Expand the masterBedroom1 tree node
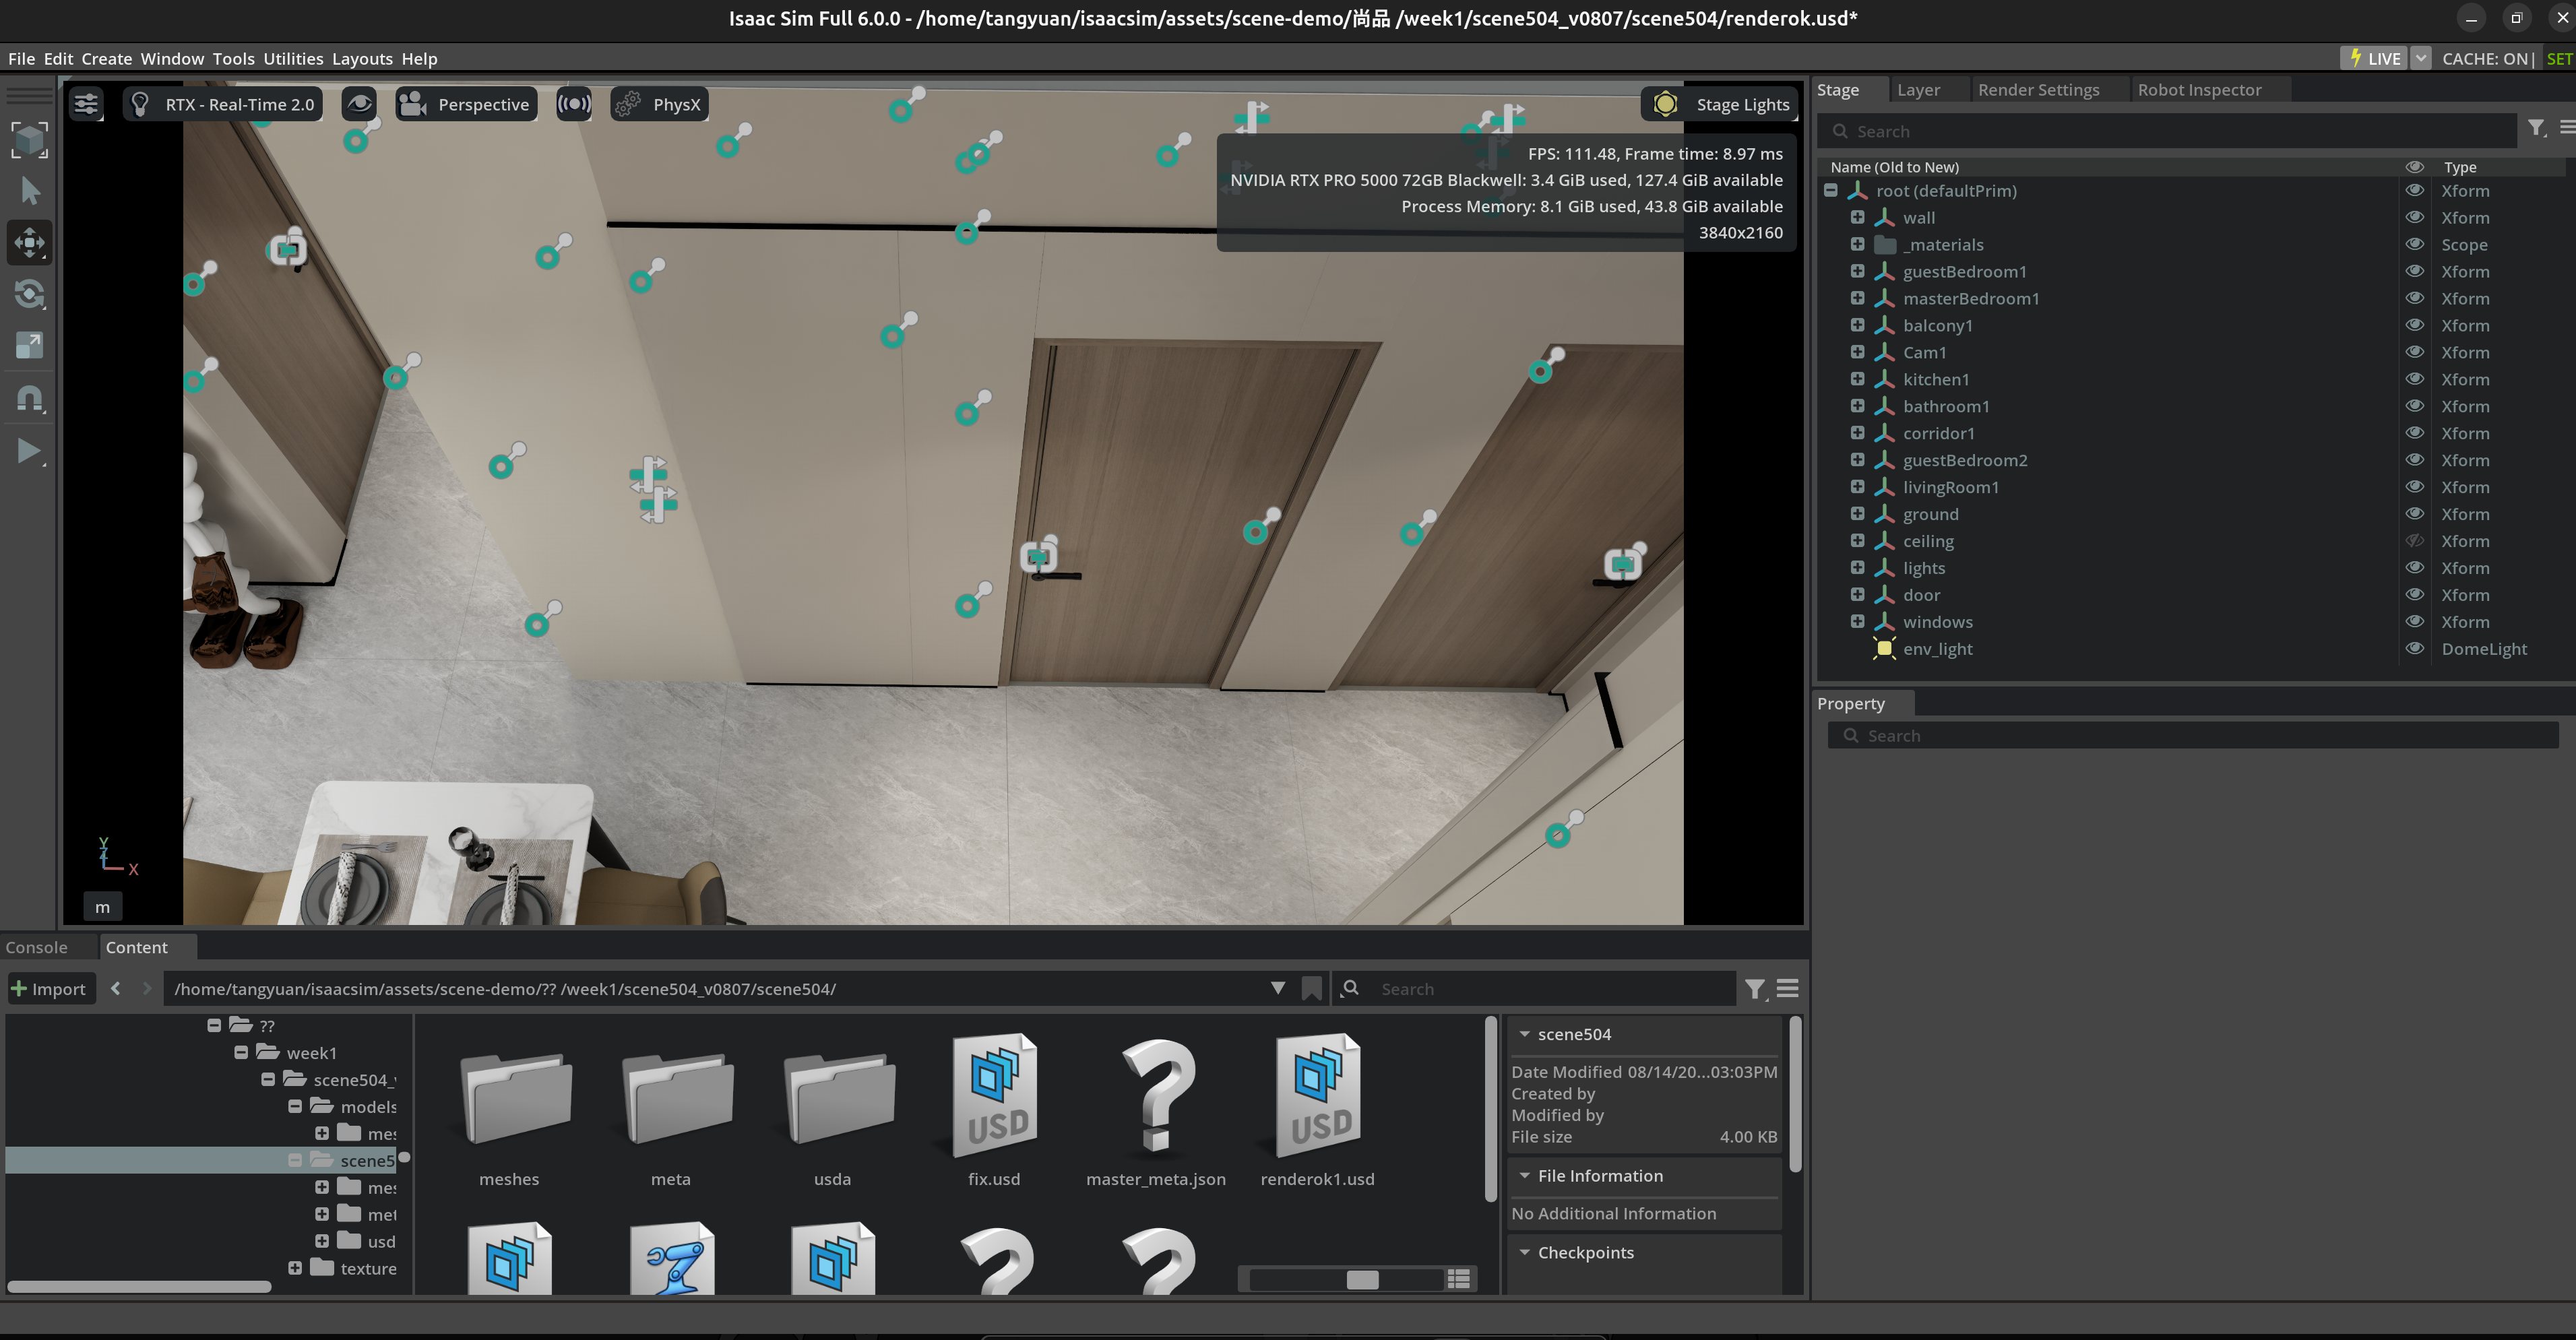Viewport: 2576px width, 1340px height. (x=1857, y=298)
